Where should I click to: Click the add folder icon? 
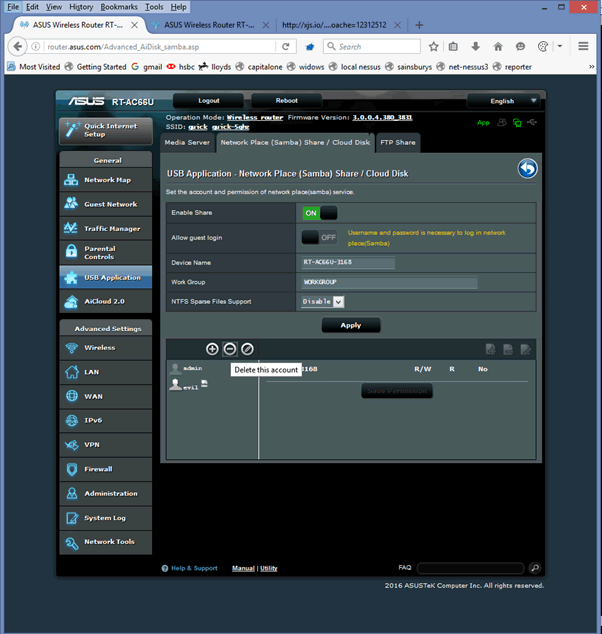(x=490, y=349)
